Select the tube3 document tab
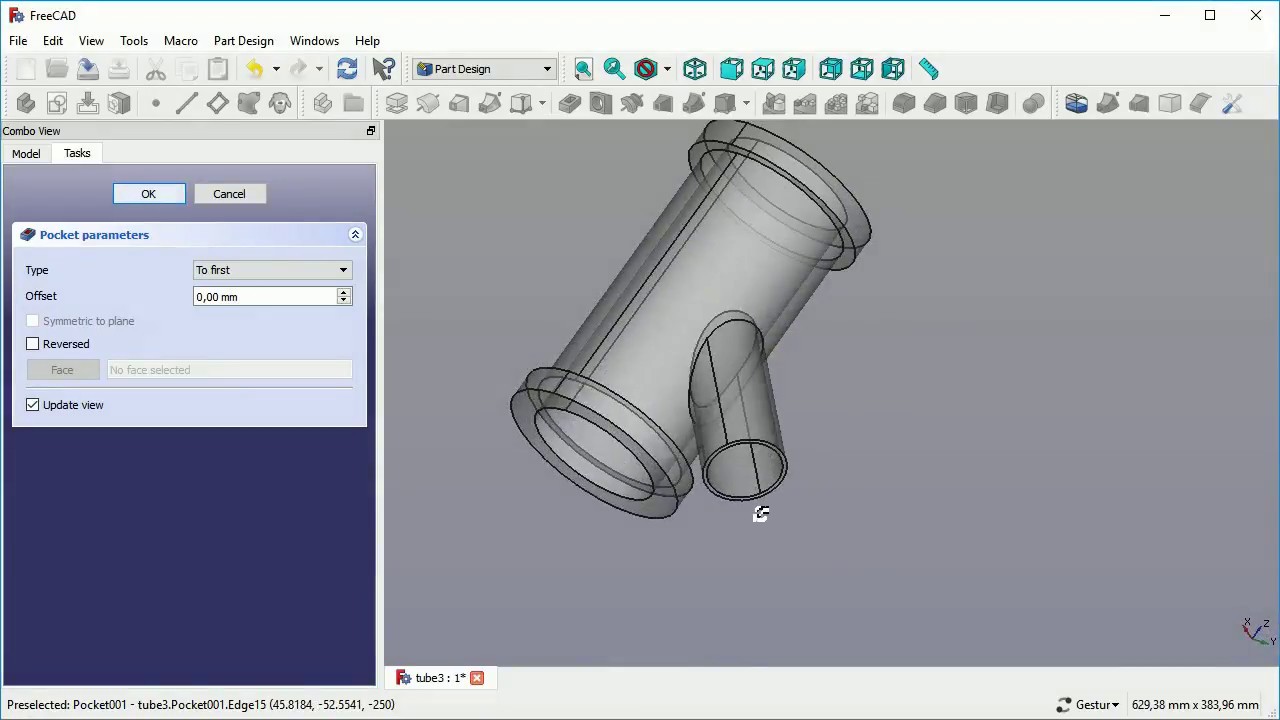1280x720 pixels. [440, 678]
